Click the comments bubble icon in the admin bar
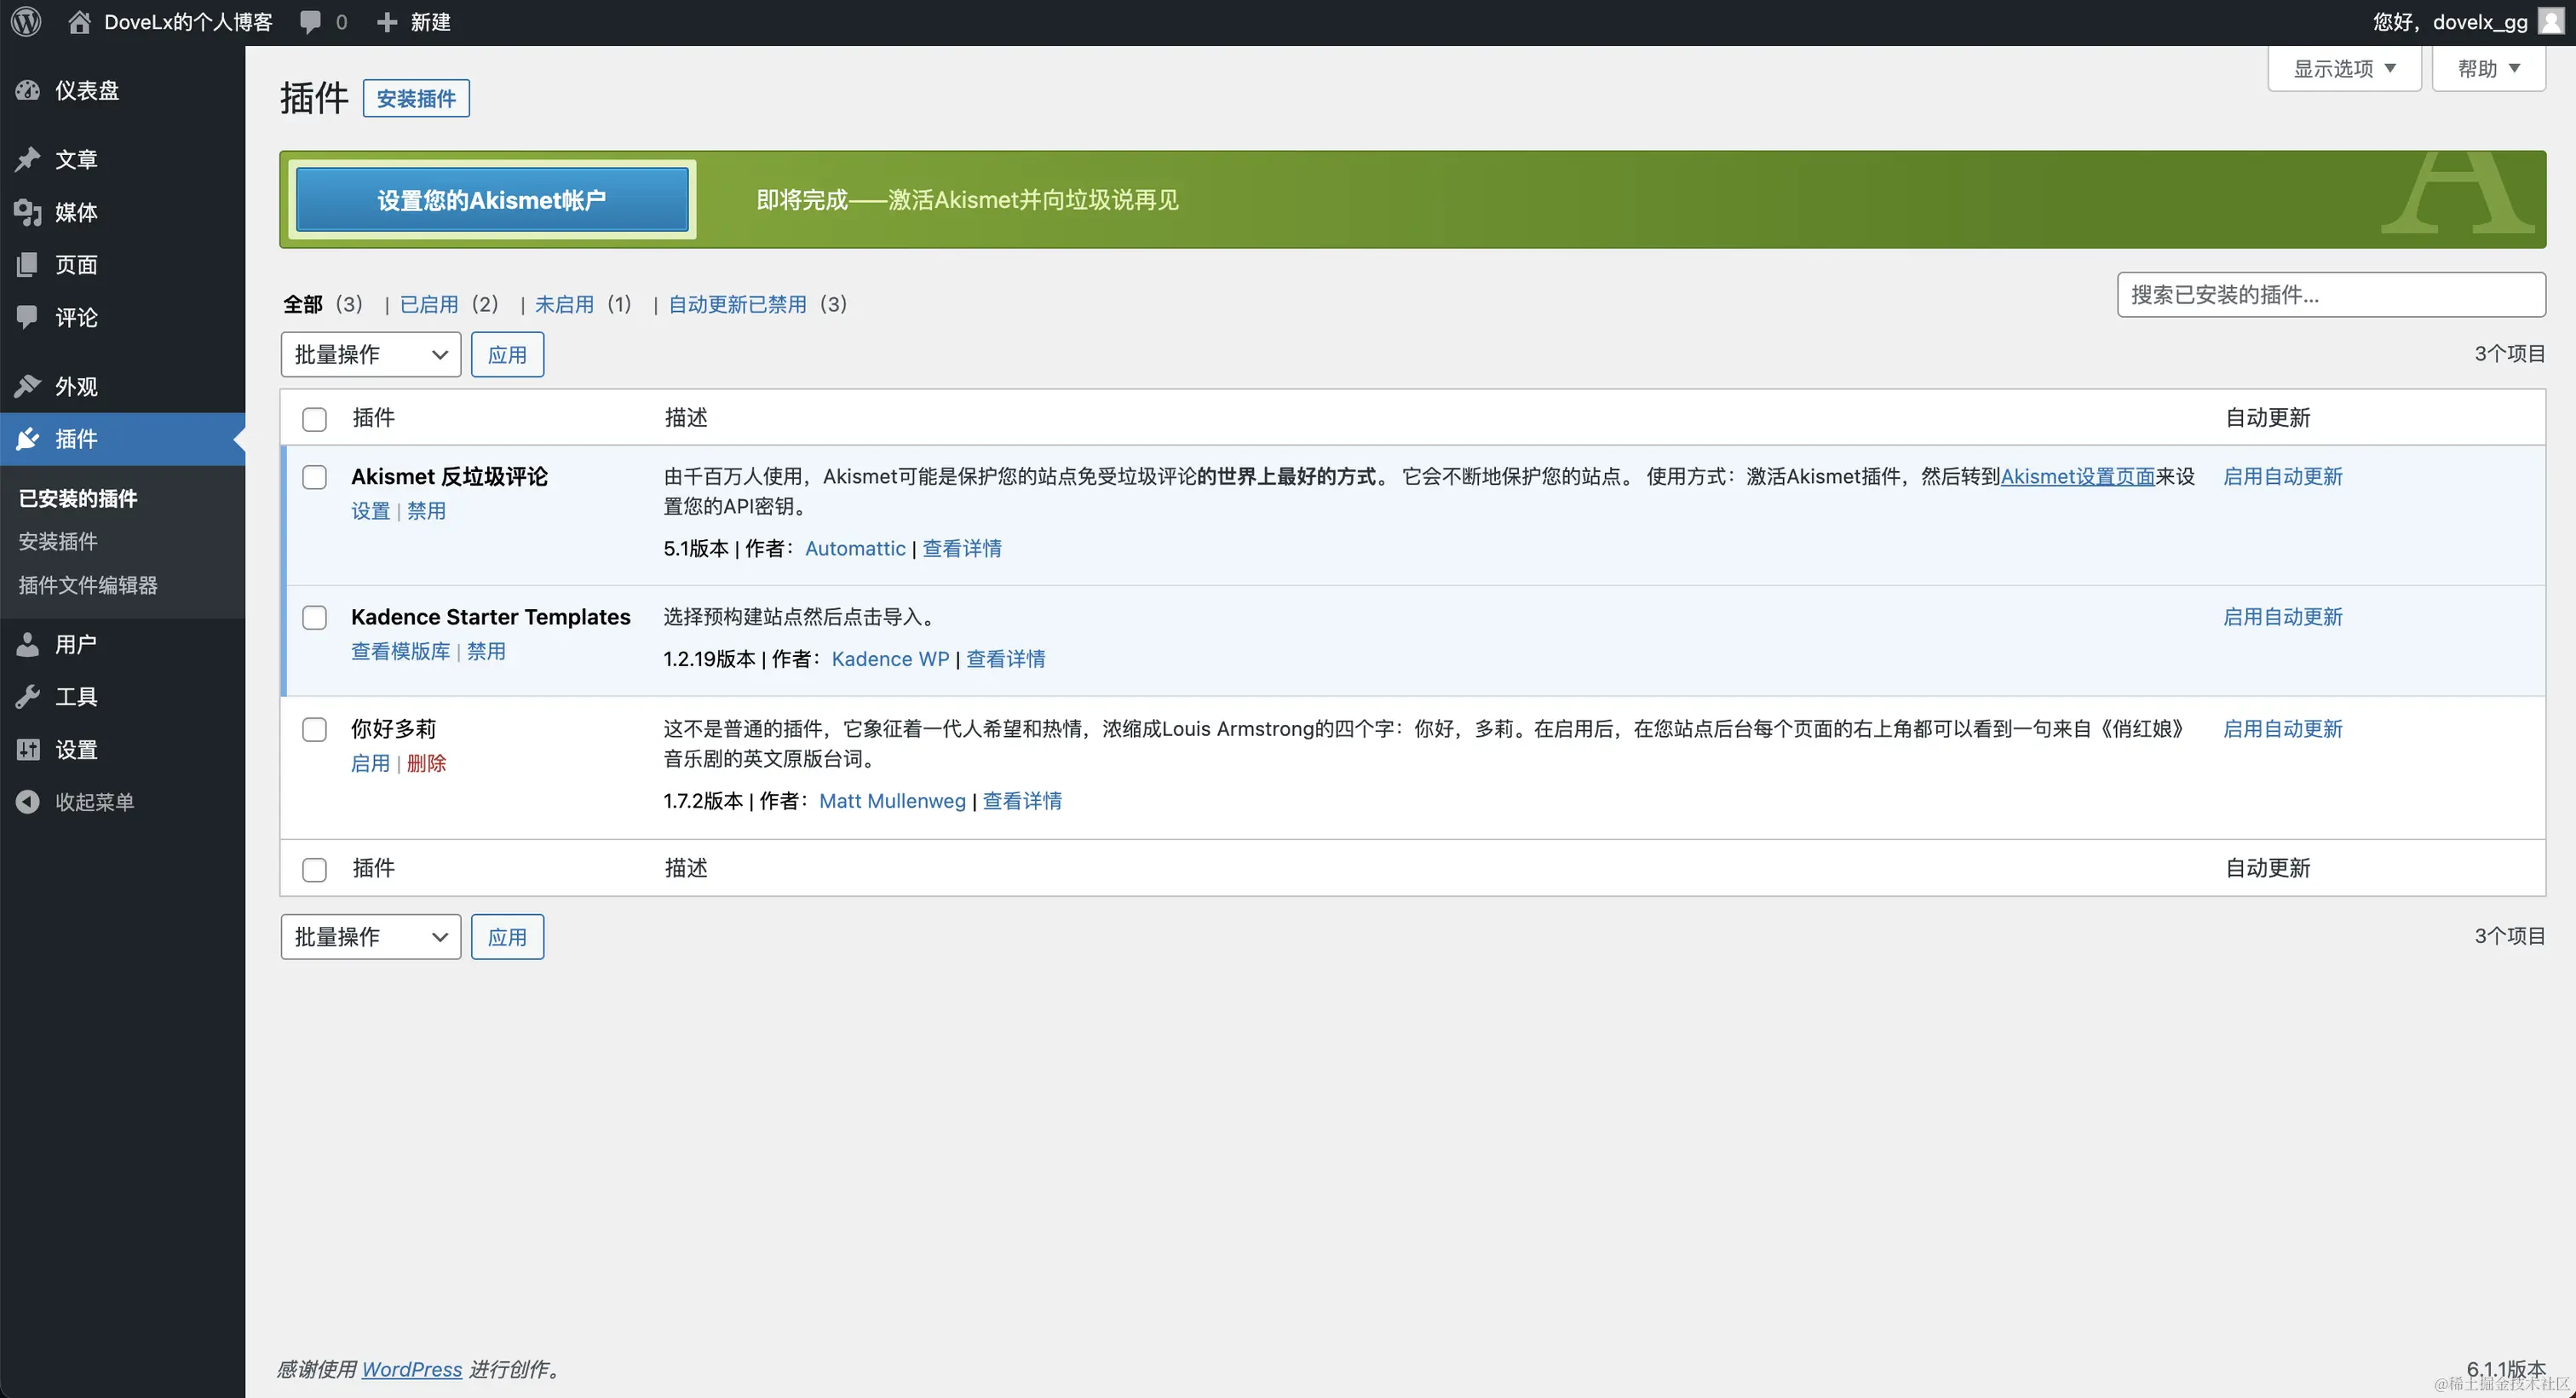This screenshot has width=2576, height=1398. [x=311, y=22]
